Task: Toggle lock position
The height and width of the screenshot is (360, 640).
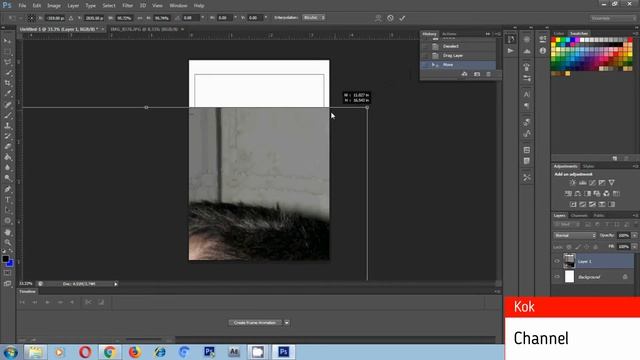Action: (x=587, y=247)
